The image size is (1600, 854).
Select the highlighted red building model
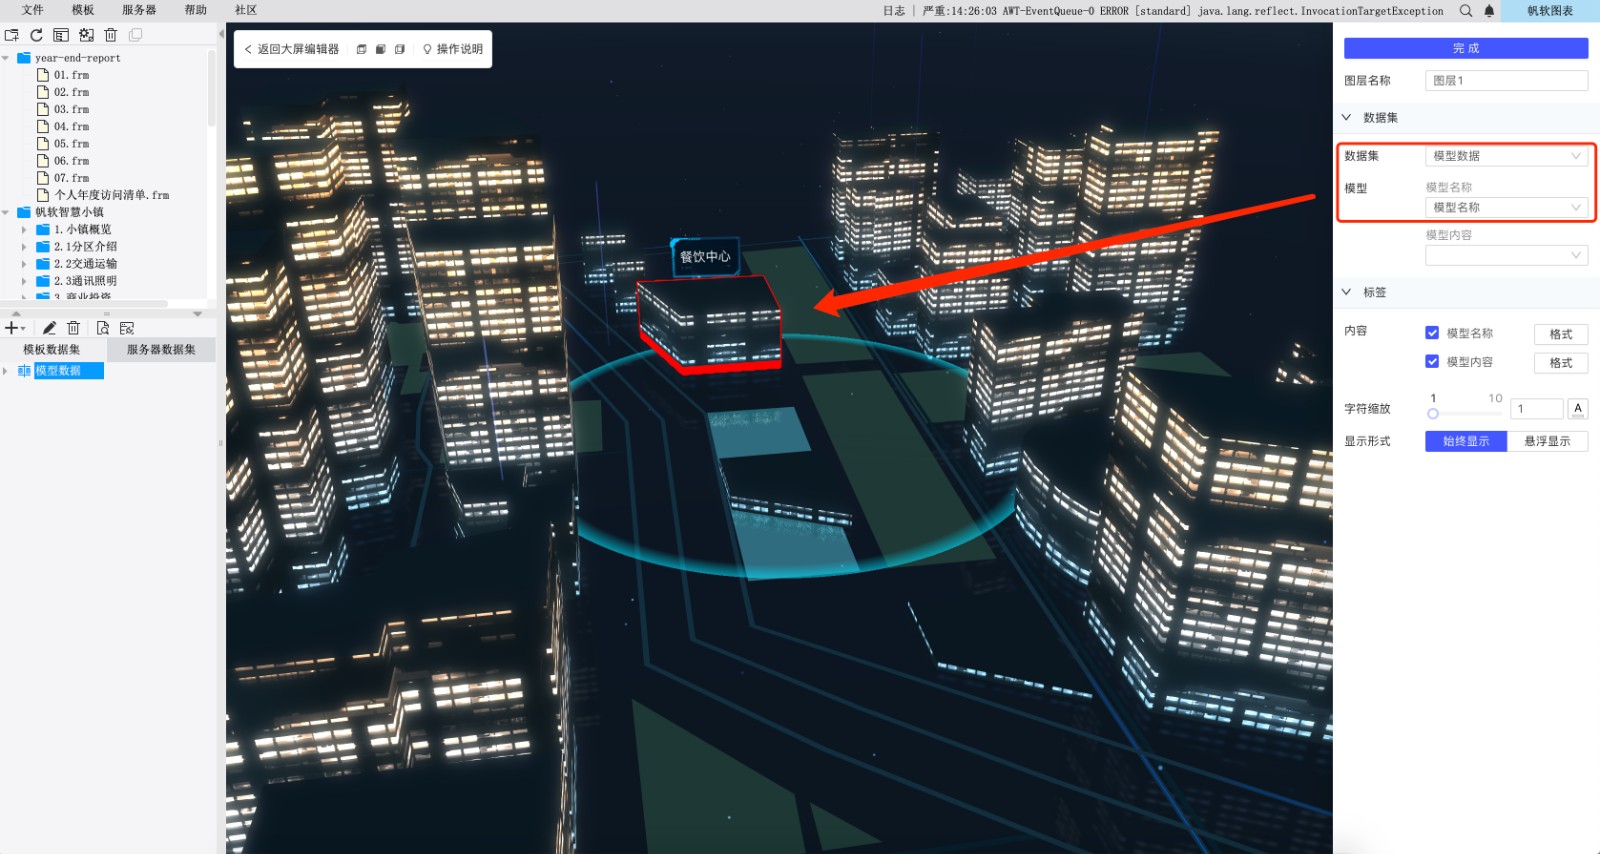[710, 325]
